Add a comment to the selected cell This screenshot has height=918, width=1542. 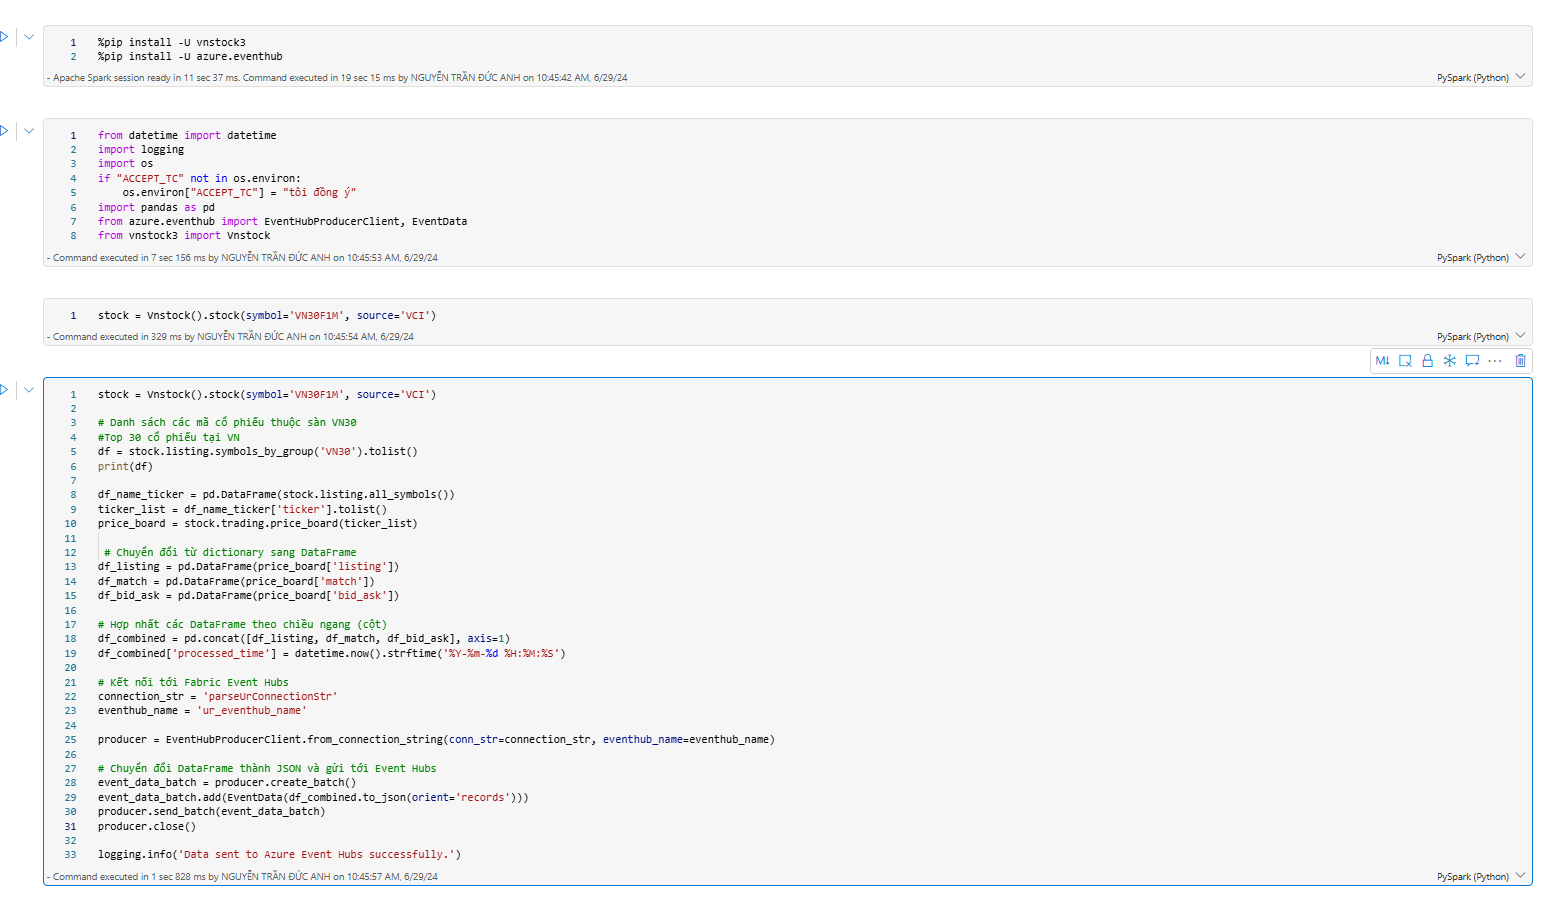click(x=1472, y=361)
